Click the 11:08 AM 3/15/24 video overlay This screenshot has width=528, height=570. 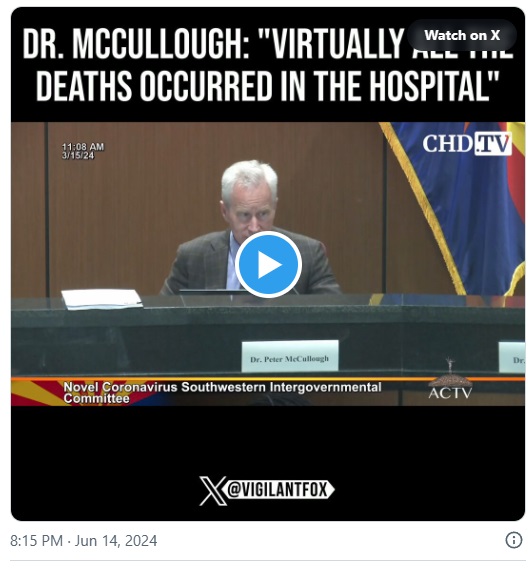83,151
